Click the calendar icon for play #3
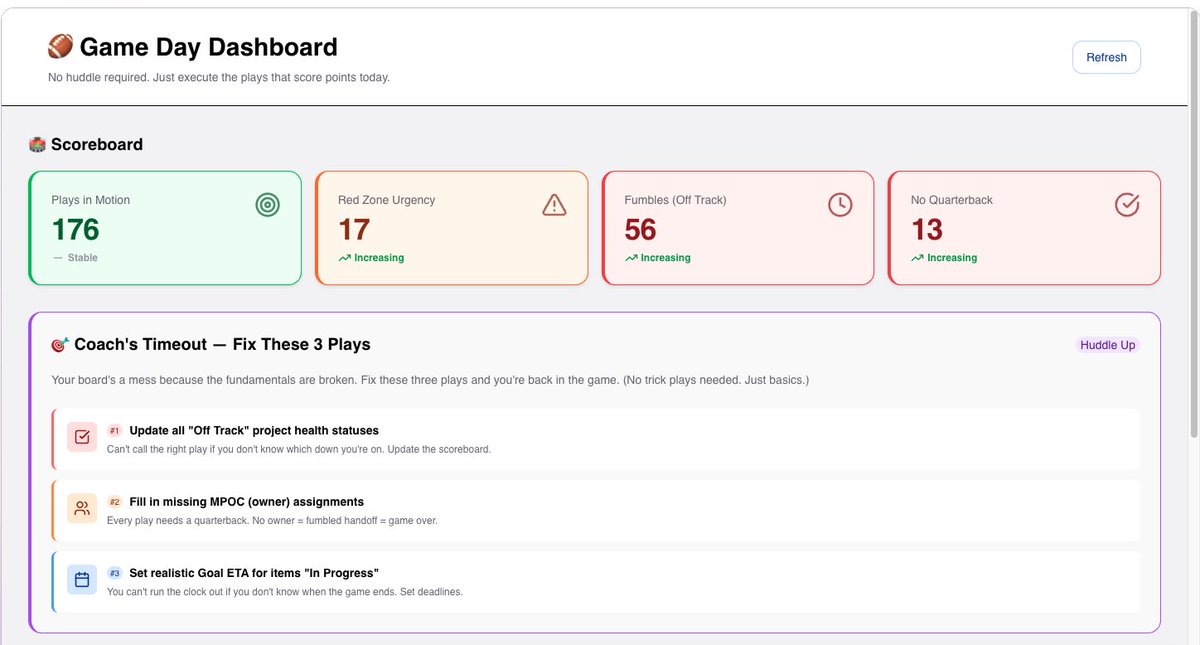This screenshot has height=645, width=1200. (82, 579)
